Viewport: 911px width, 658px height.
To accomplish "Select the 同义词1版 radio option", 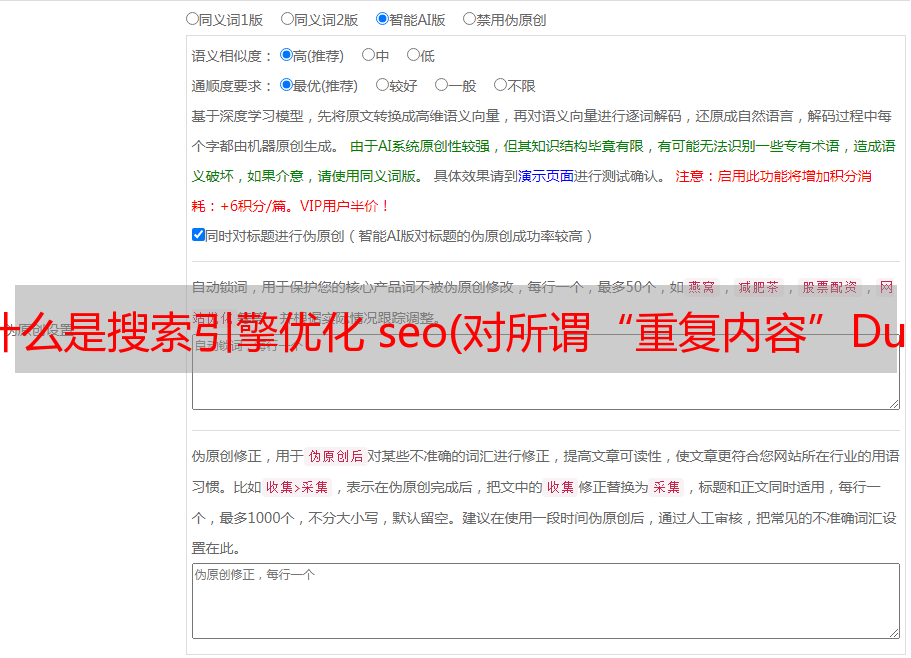I will tap(192, 19).
